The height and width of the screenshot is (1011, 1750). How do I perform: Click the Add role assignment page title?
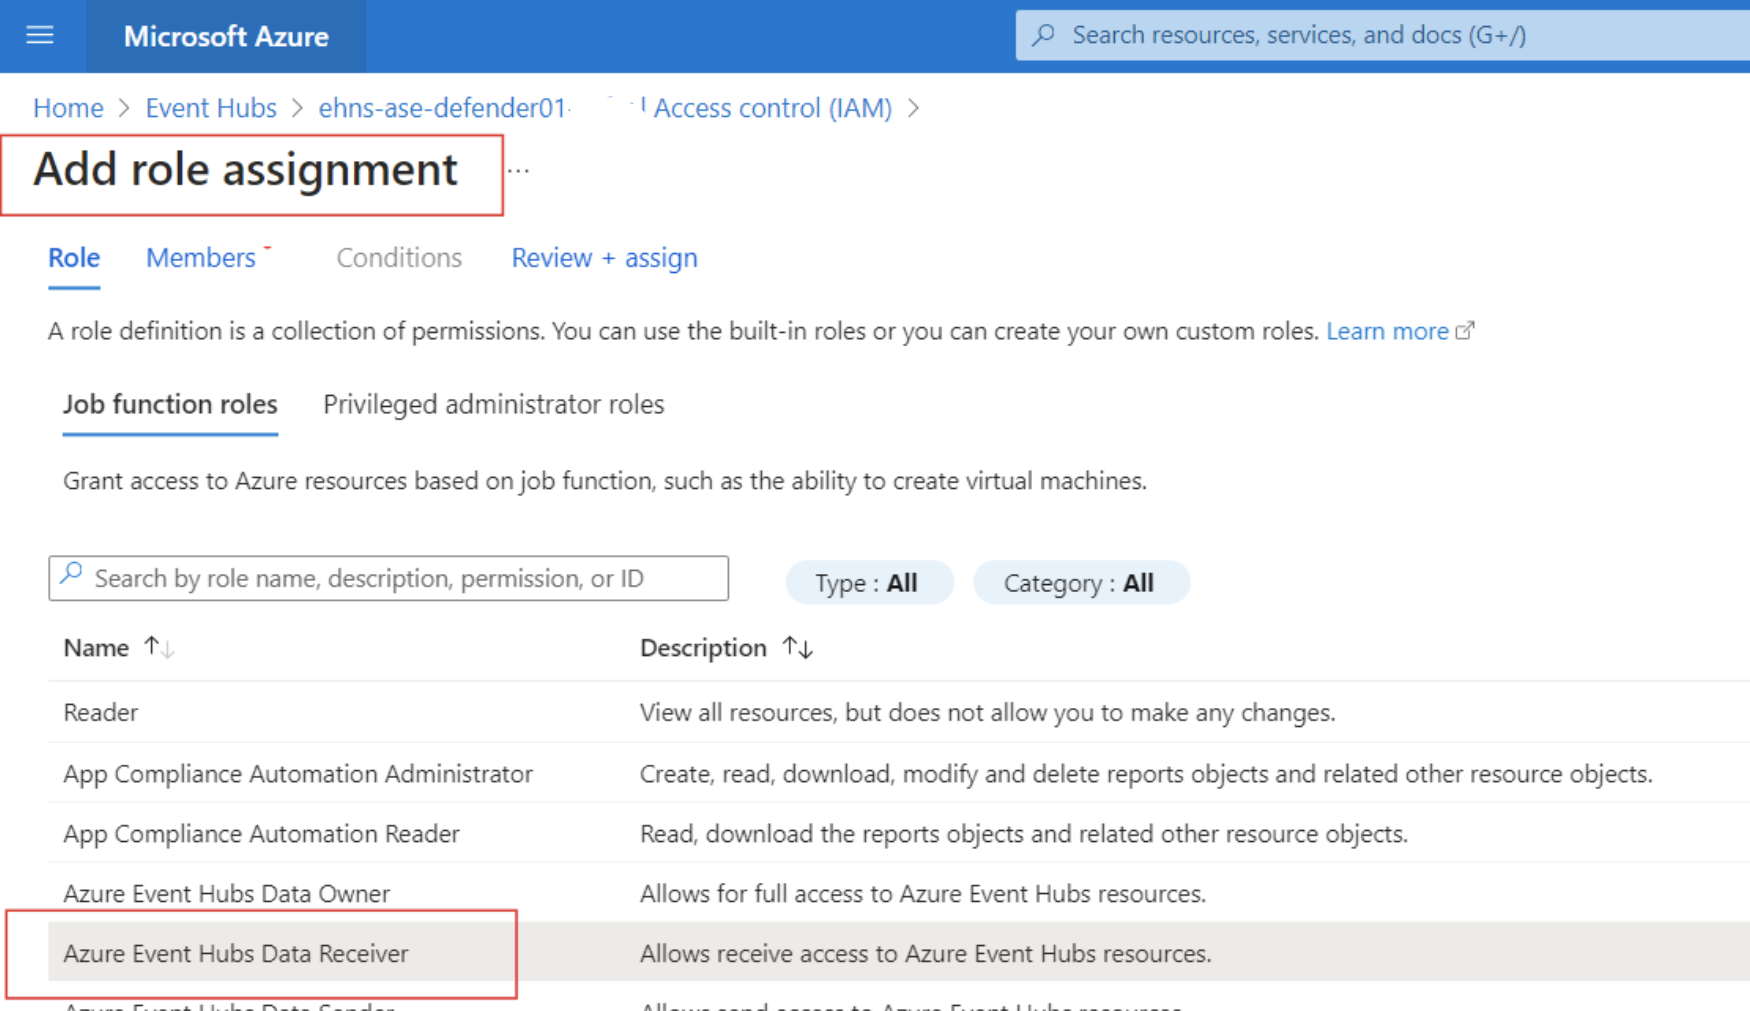[x=245, y=170]
